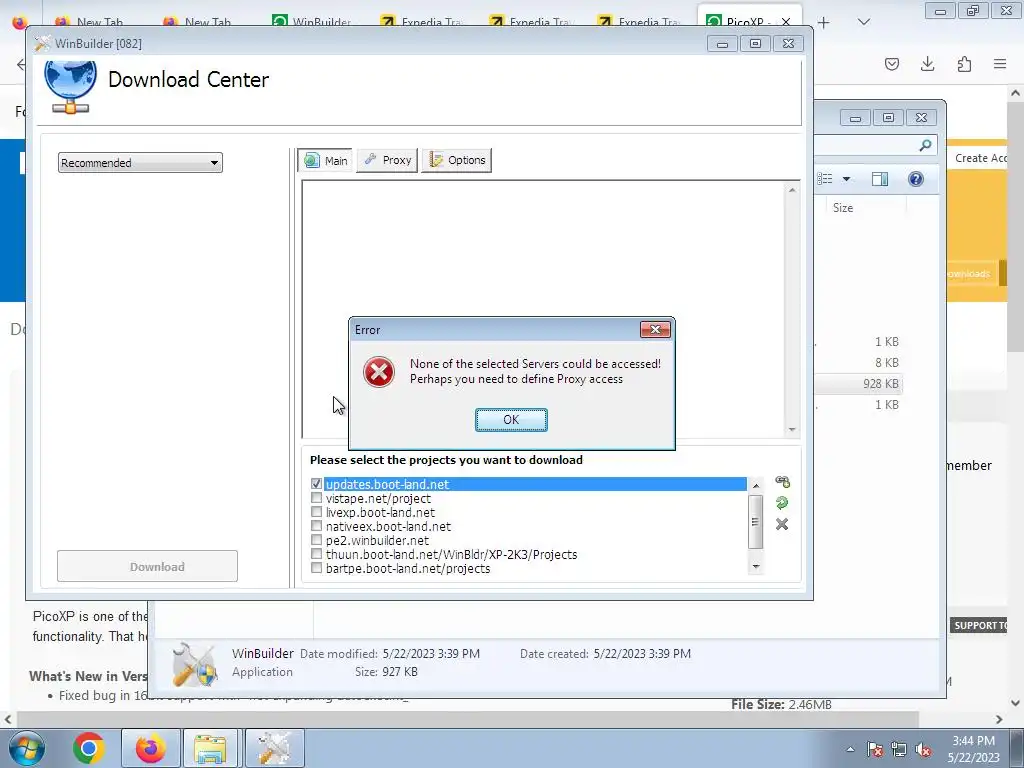Click the server list's up scroll arrow
The height and width of the screenshot is (768, 1024).
(756, 485)
